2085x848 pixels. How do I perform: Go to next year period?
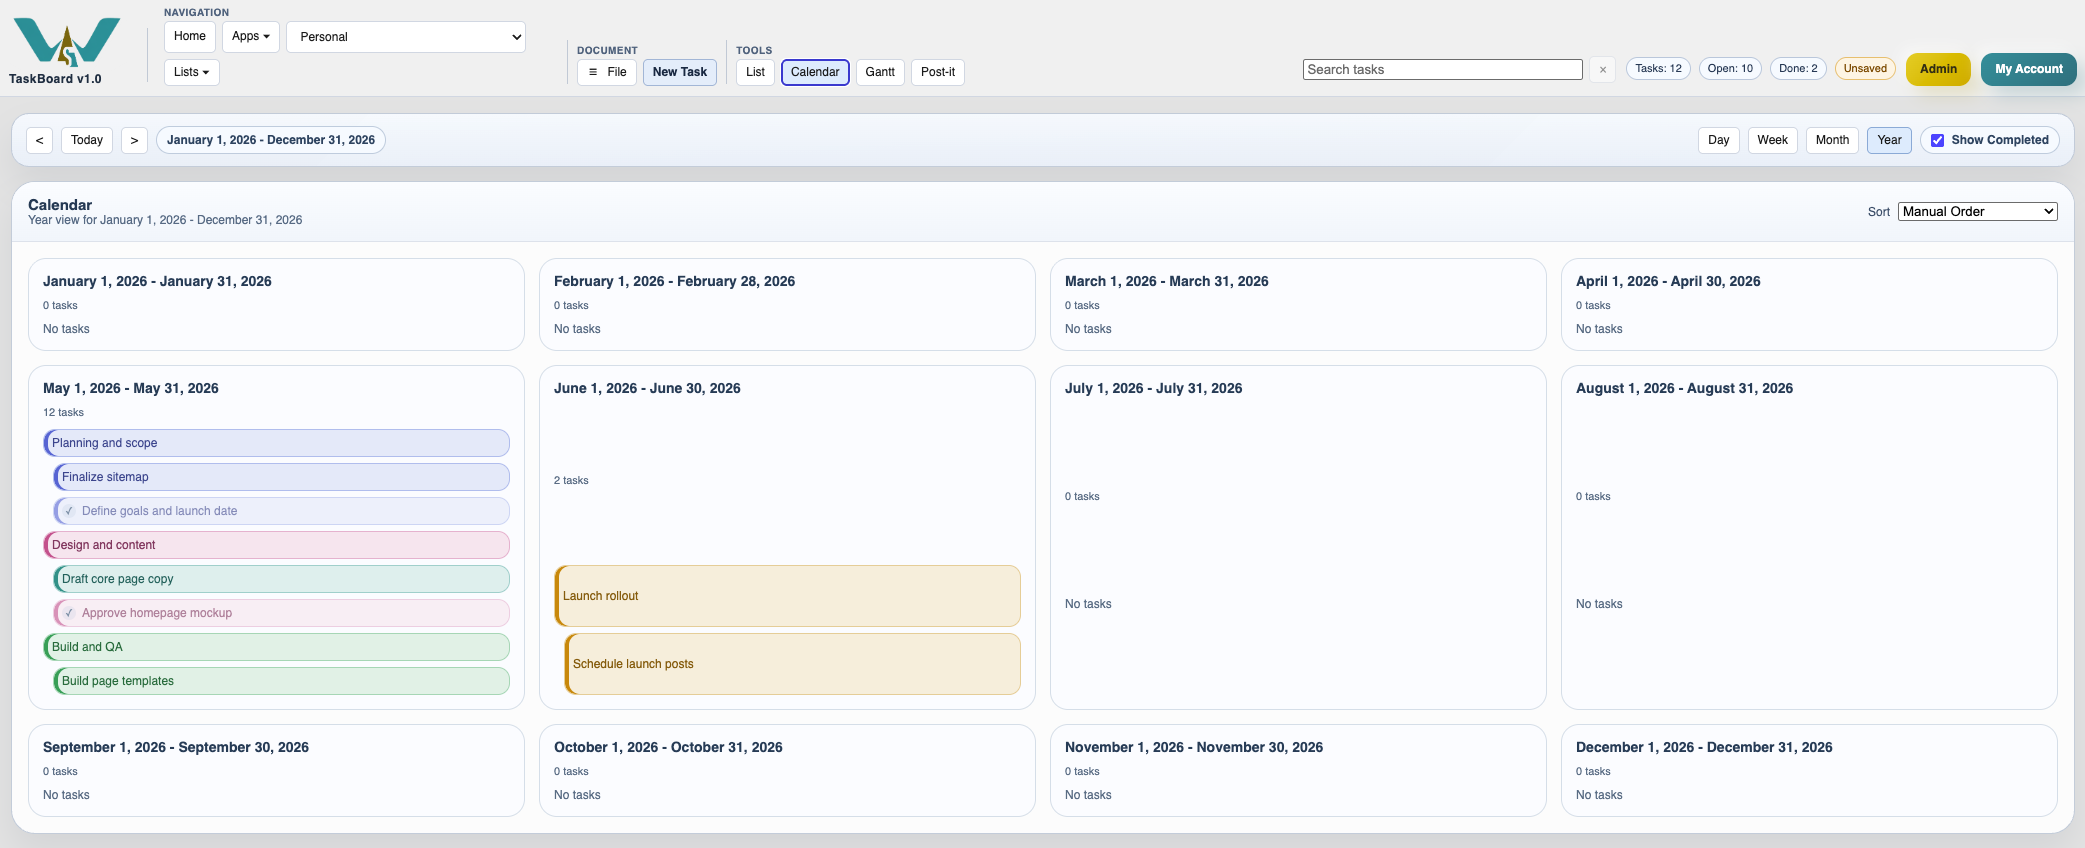[134, 140]
